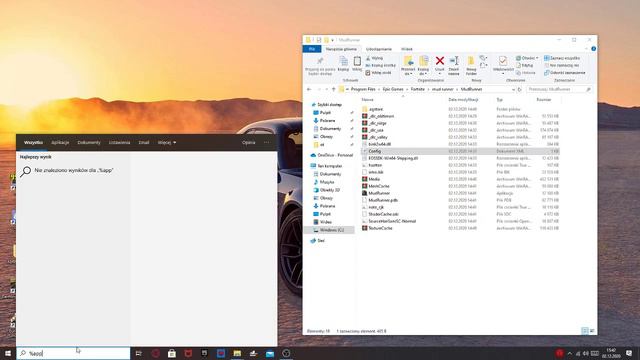
Task: Open the Otwórz dropdown in the ribbon
Action: coord(527,58)
